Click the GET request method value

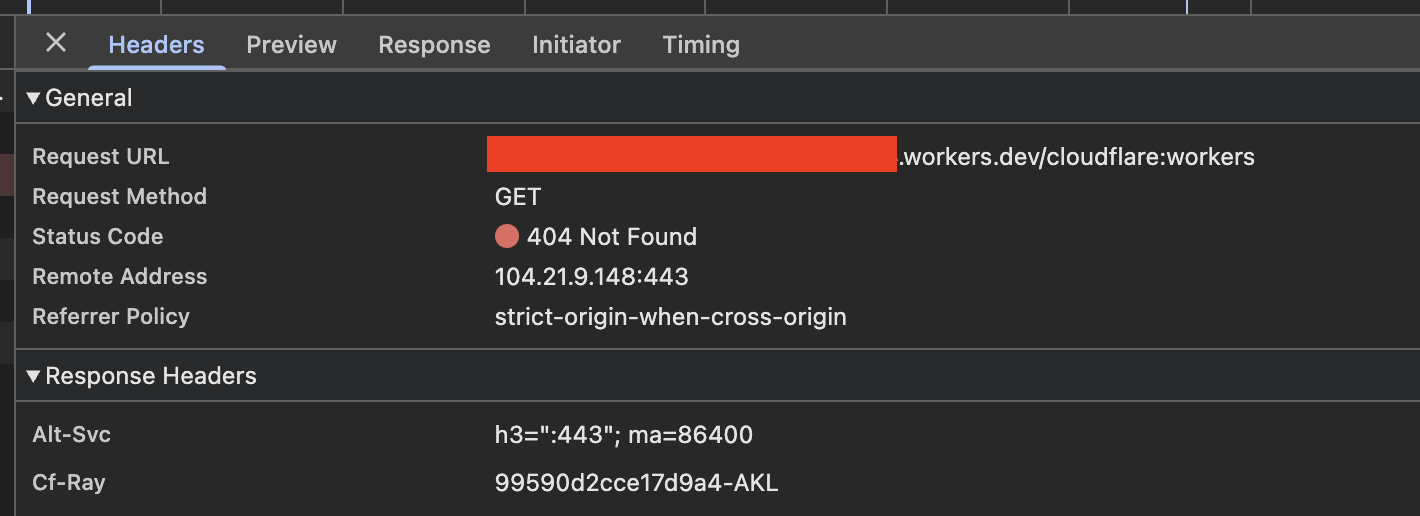coord(517,197)
